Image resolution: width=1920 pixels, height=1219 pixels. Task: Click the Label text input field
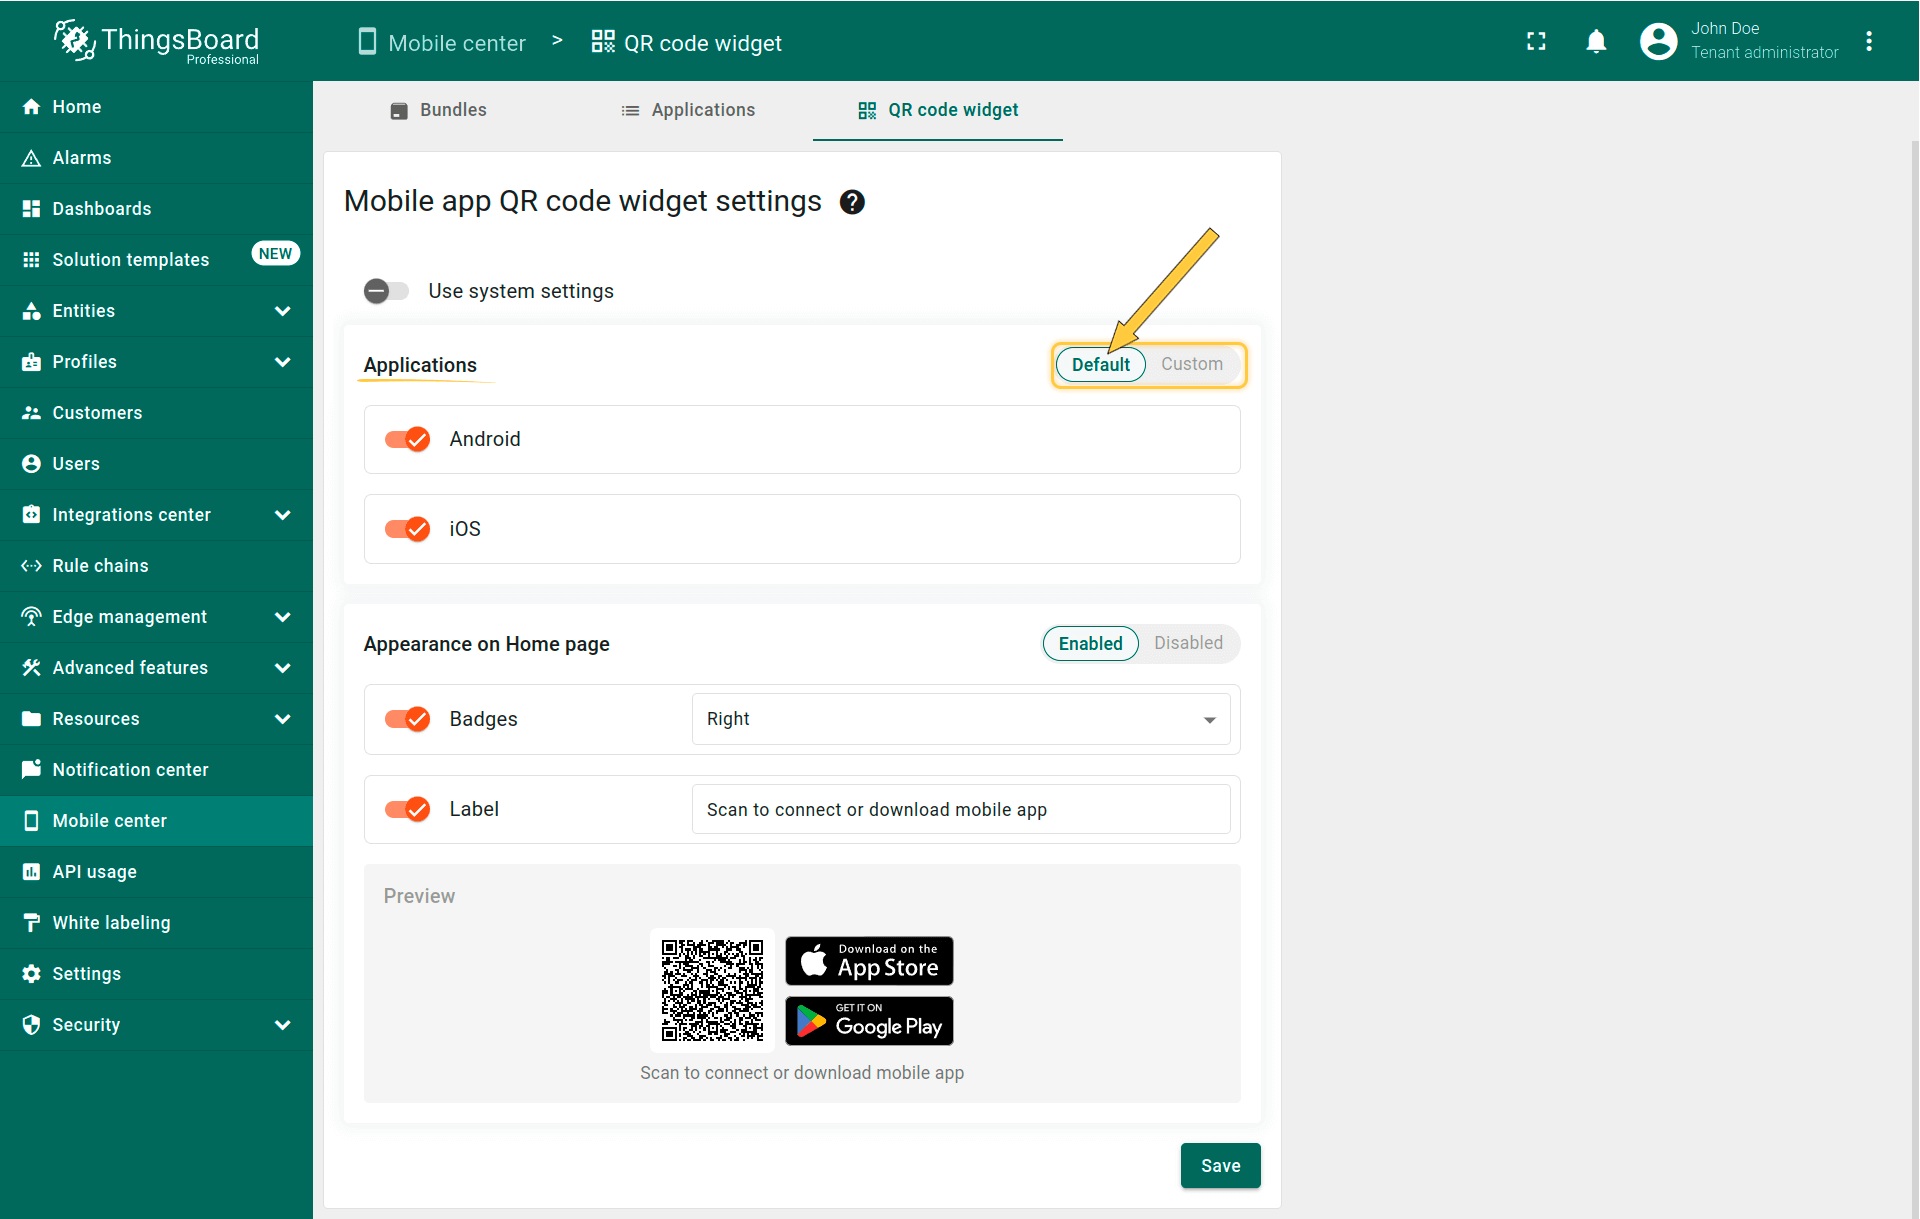pyautogui.click(x=960, y=809)
